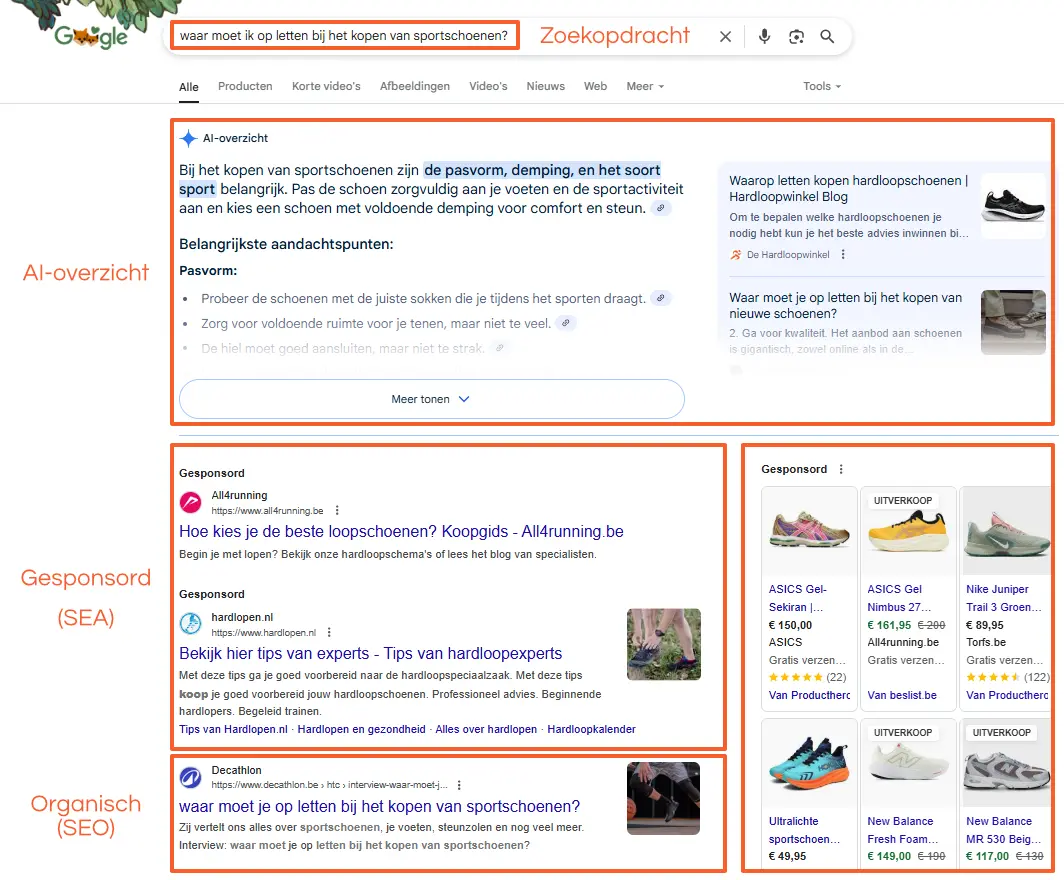
Task: Expand the Meer dropdown
Action: pos(645,86)
